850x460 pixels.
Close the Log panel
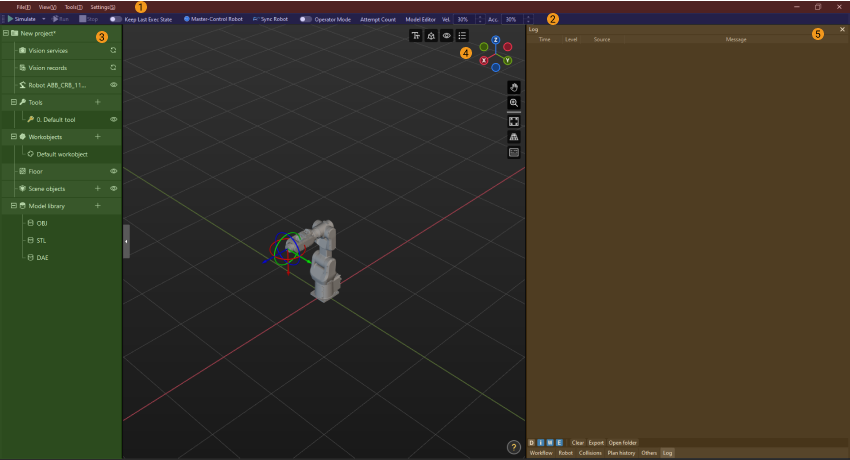(842, 29)
